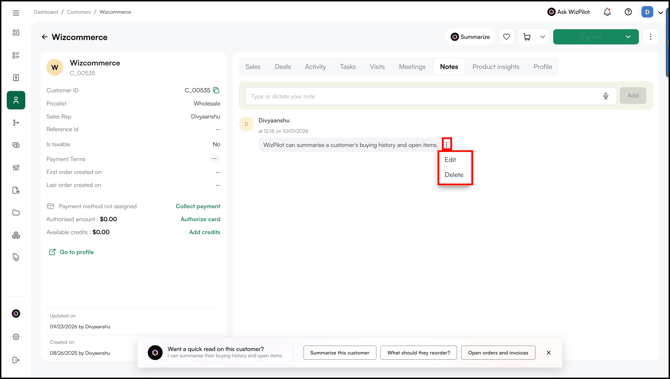The width and height of the screenshot is (670, 379).
Task: Expand the user account dropdown chevron
Action: 661,12
